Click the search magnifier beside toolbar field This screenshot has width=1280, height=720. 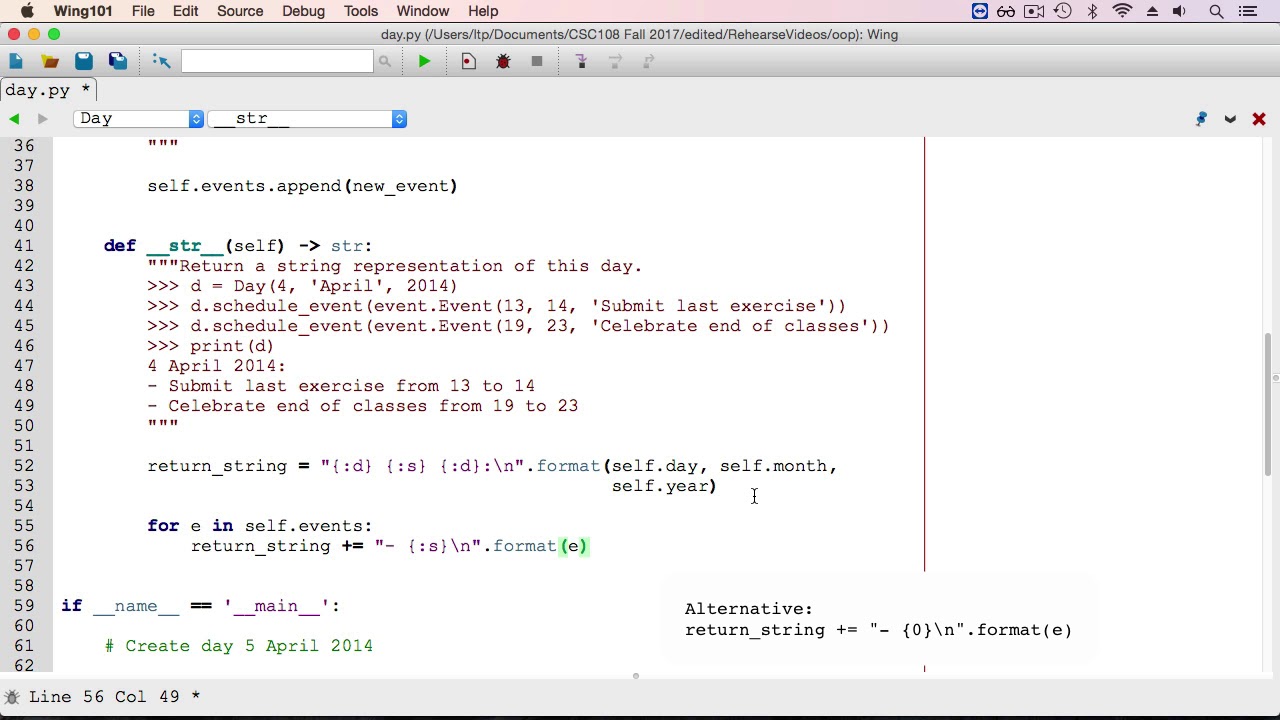384,62
